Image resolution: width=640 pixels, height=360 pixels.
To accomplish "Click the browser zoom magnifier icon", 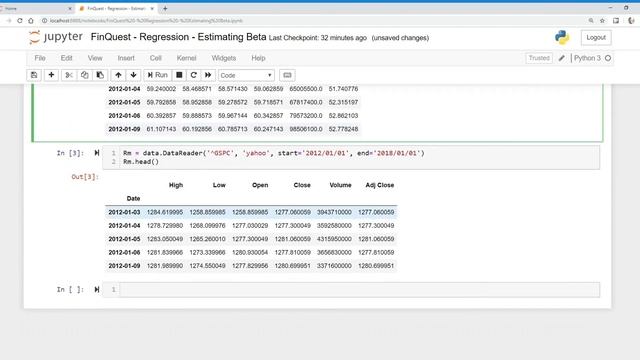I will coord(591,20).
